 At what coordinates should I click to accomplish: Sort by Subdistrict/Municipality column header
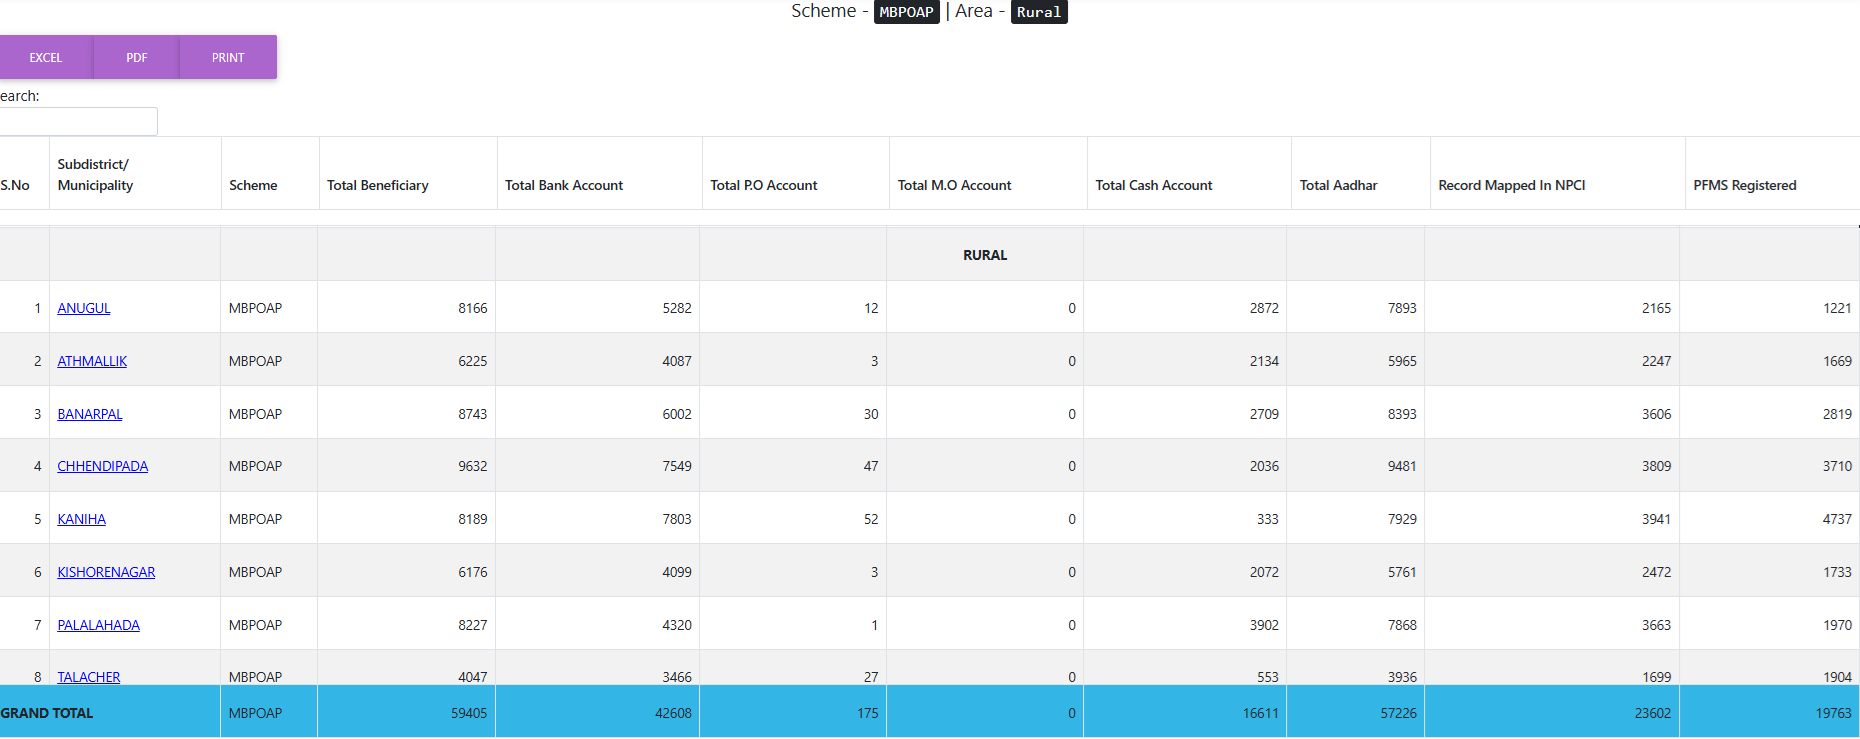click(x=135, y=174)
